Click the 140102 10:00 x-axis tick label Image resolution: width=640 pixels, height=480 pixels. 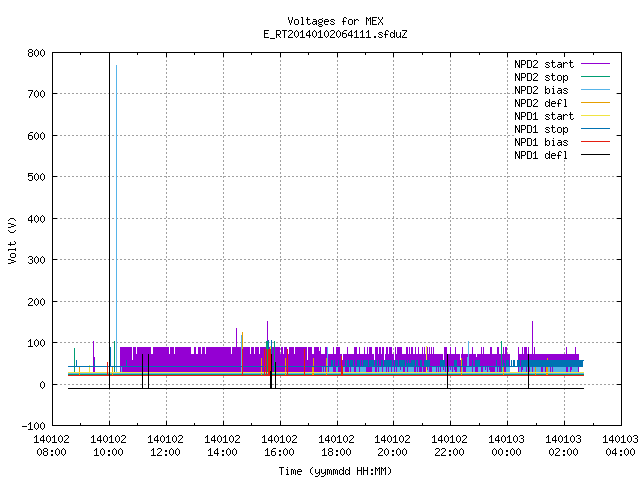point(109,446)
